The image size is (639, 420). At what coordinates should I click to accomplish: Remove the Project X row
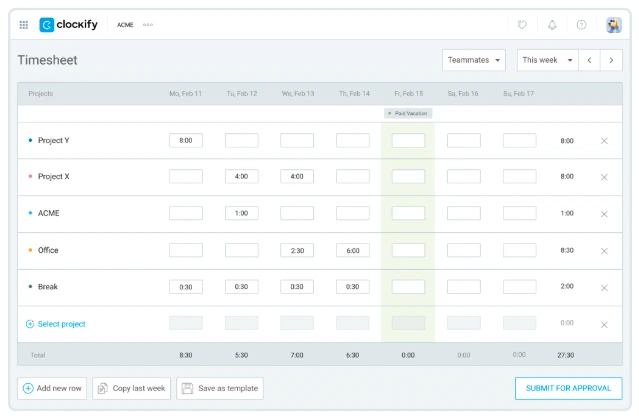(x=604, y=177)
